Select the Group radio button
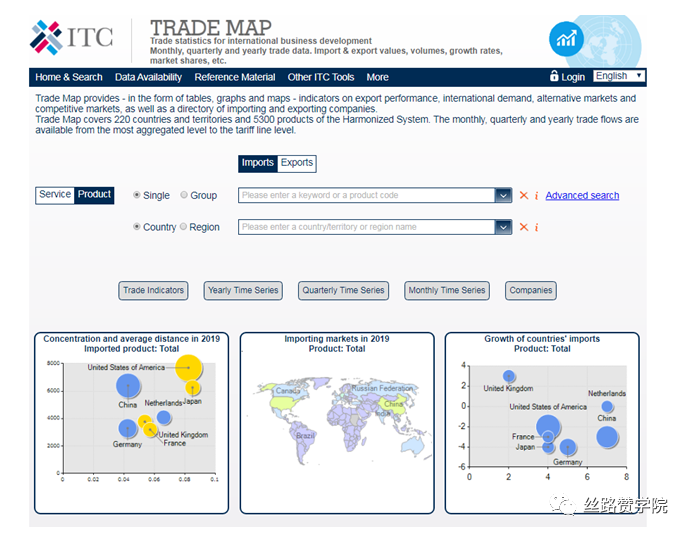 pyautogui.click(x=184, y=195)
